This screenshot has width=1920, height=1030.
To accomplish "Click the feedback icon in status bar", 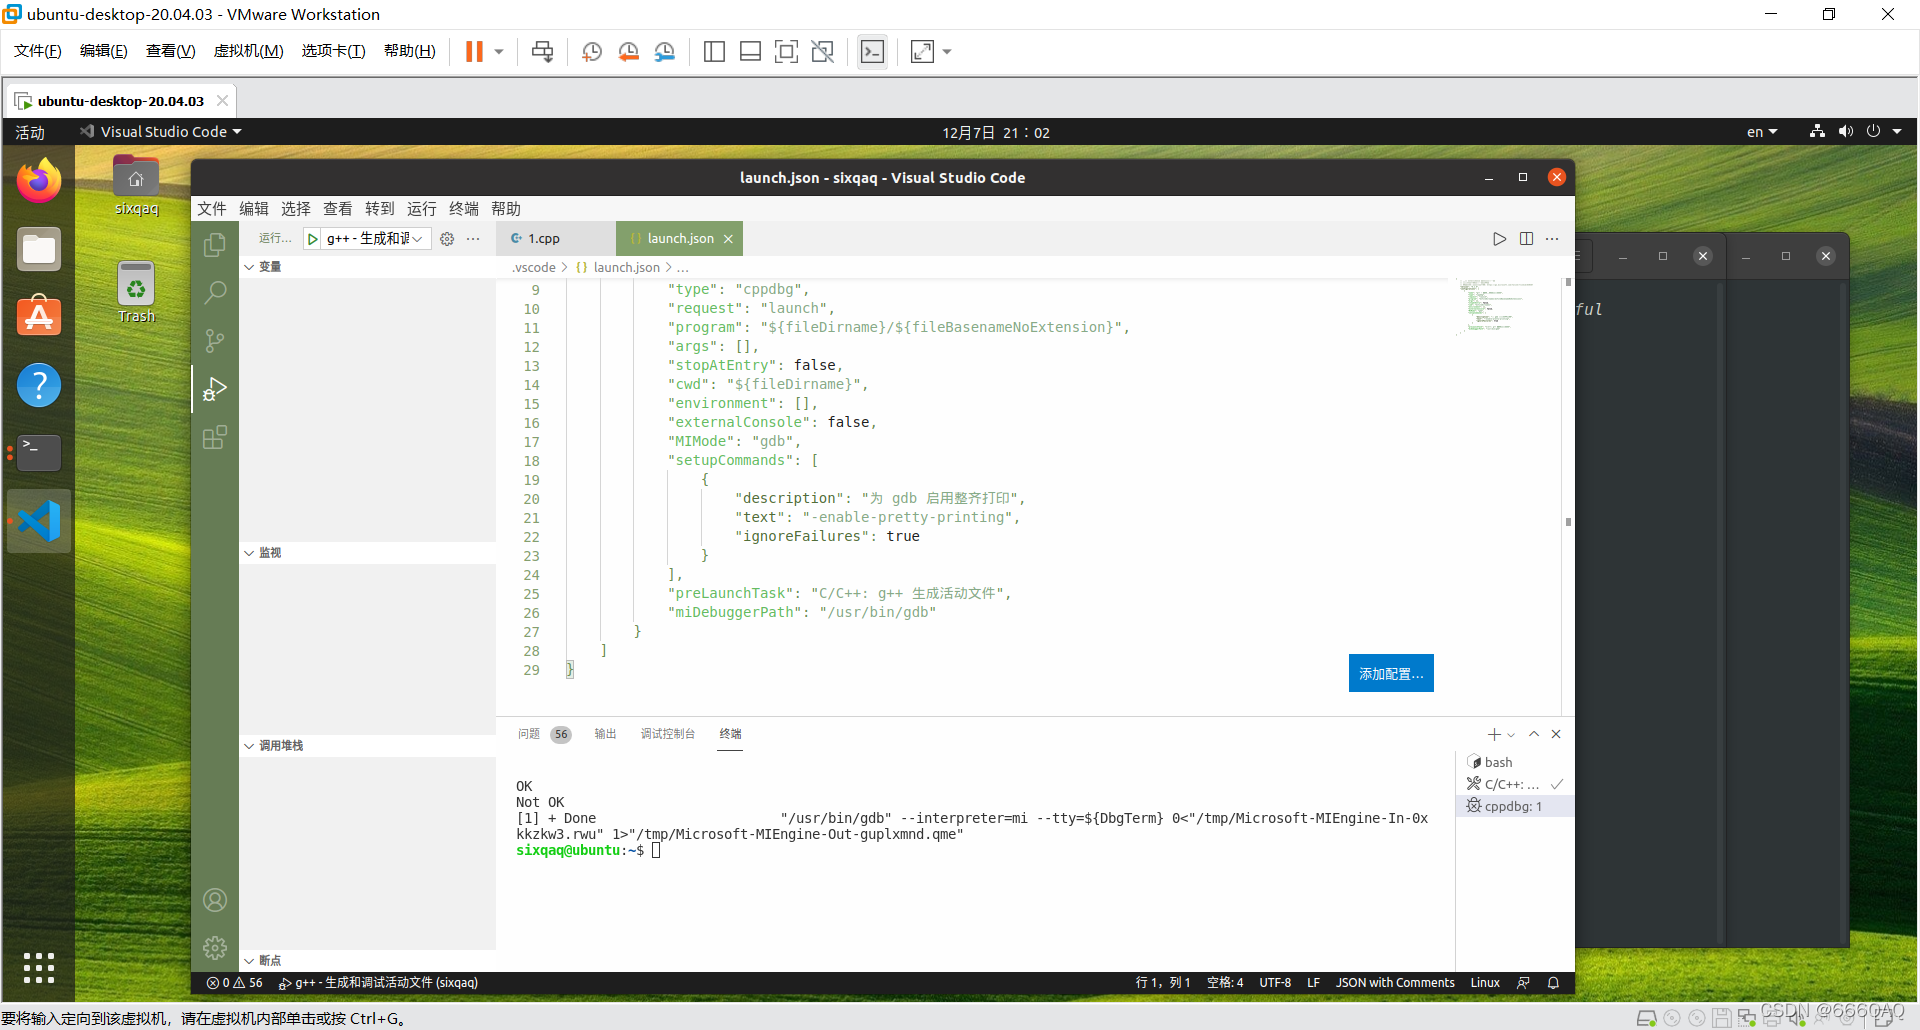I will [1523, 983].
